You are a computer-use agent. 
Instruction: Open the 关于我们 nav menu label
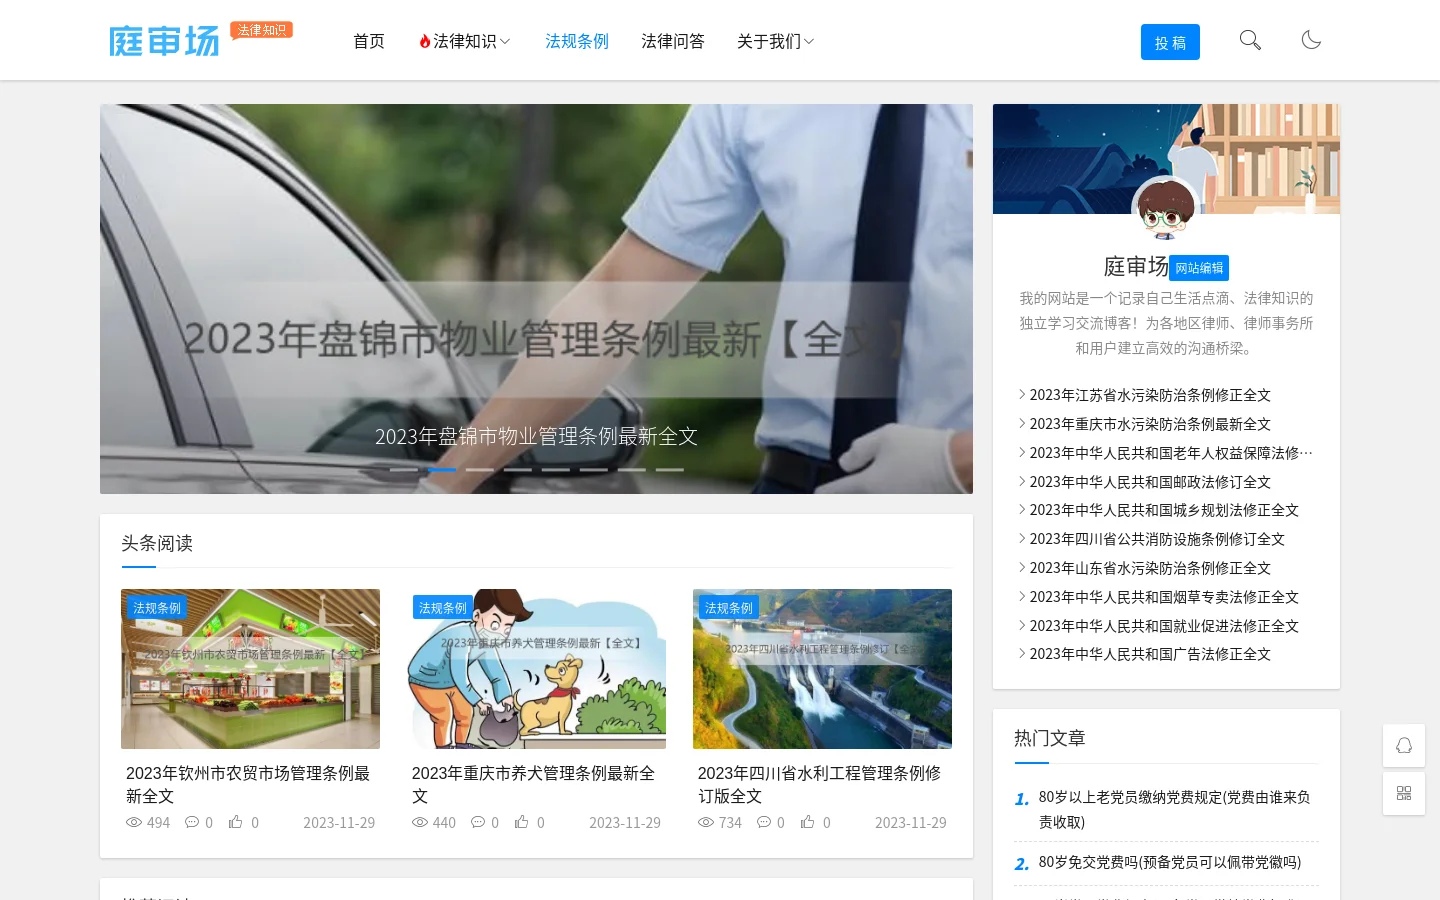pos(769,41)
